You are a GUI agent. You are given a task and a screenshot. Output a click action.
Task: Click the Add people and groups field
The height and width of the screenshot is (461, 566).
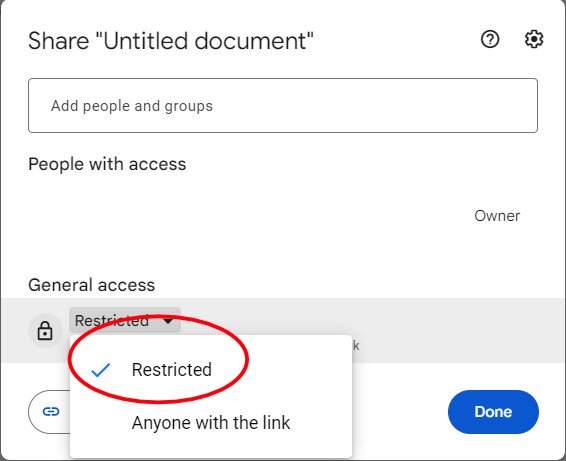(283, 105)
